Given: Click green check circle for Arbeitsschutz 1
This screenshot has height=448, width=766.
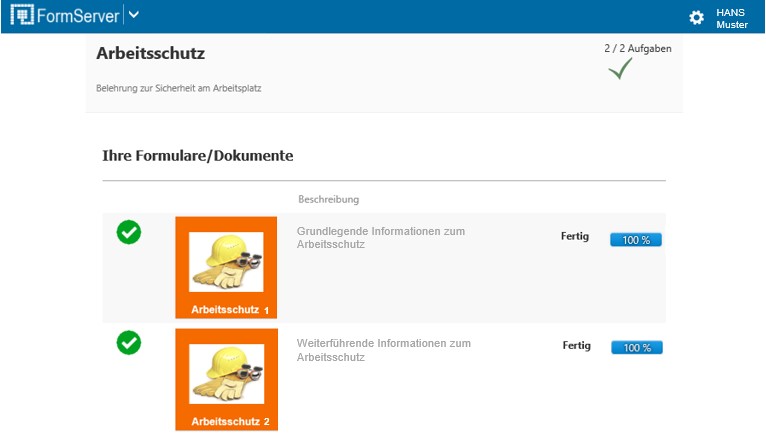Looking at the screenshot, I should point(129,232).
